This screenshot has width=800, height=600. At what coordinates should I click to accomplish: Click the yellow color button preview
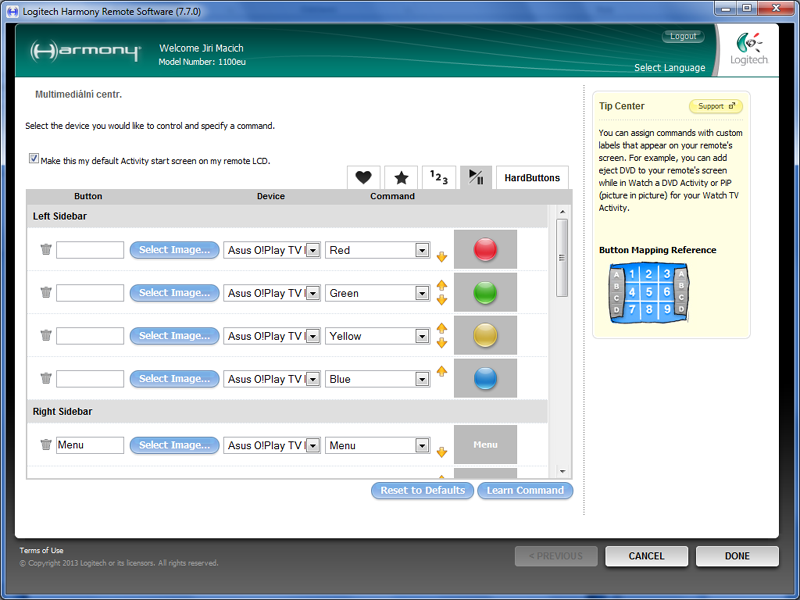coord(485,335)
